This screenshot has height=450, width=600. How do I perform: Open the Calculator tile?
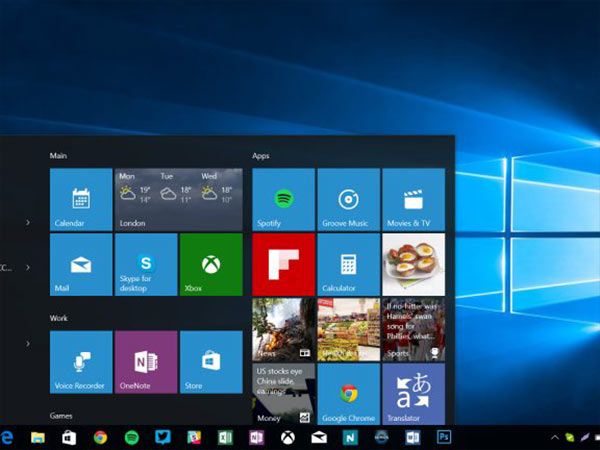point(348,264)
